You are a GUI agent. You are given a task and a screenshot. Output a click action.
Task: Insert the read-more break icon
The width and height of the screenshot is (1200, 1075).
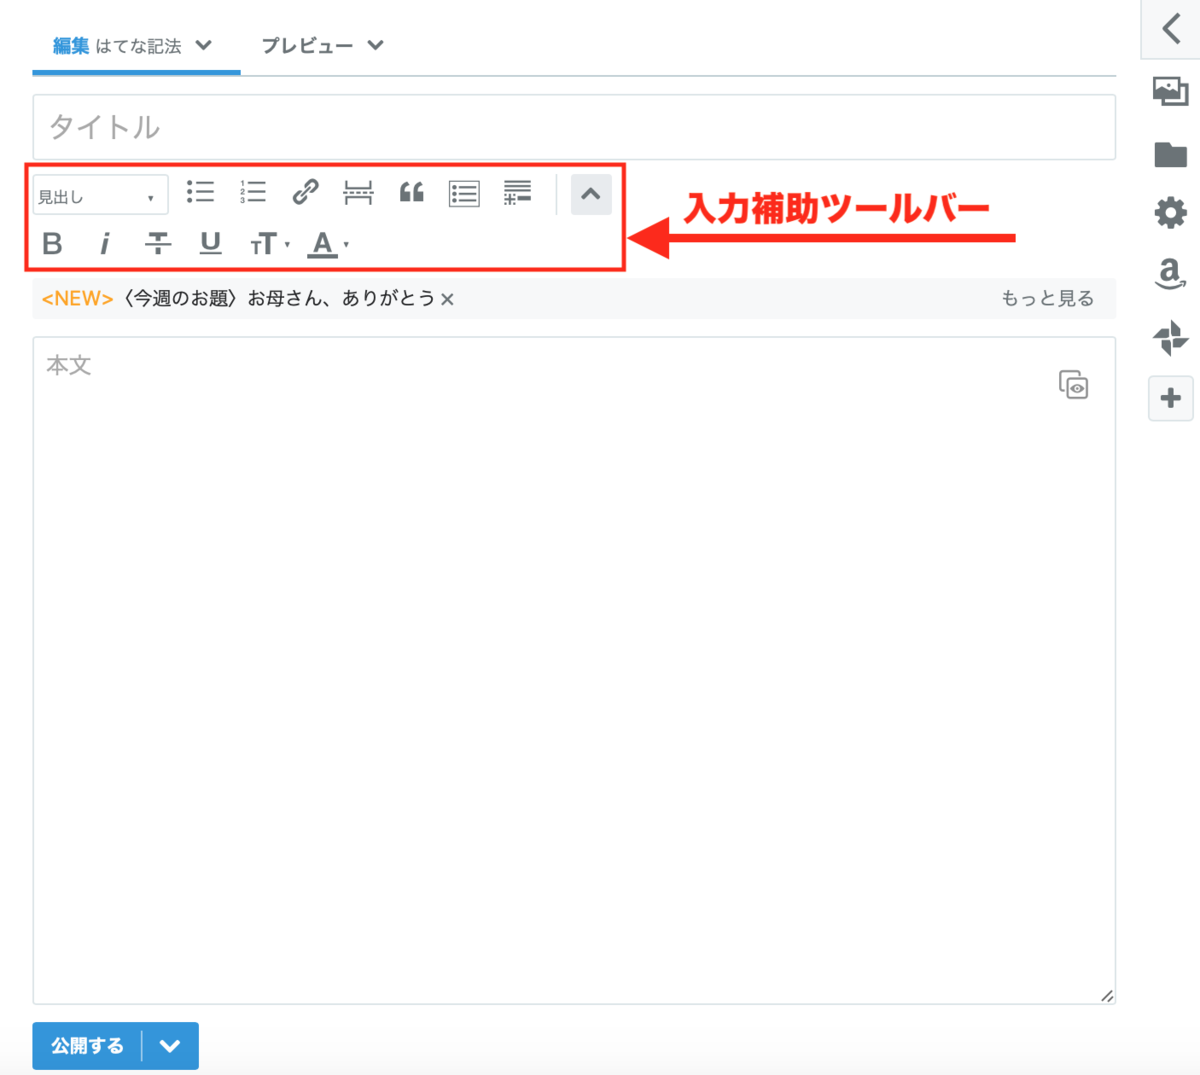click(x=358, y=192)
